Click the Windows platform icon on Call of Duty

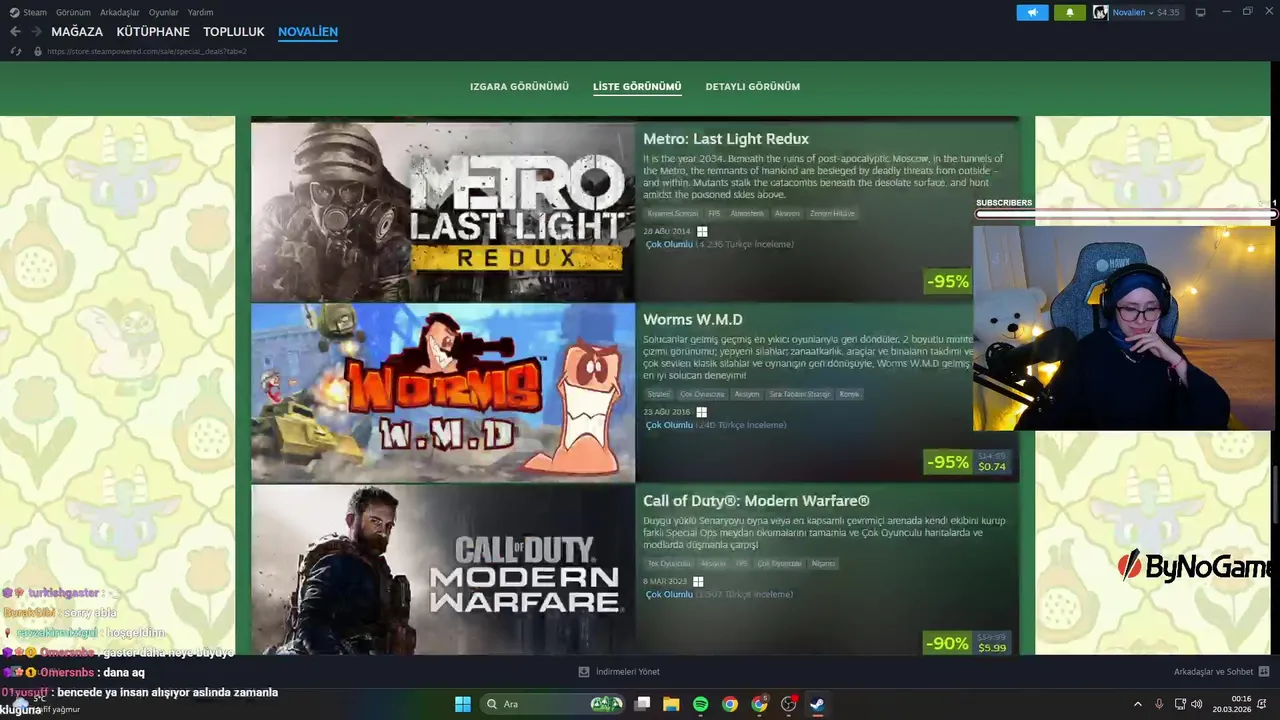pos(698,582)
